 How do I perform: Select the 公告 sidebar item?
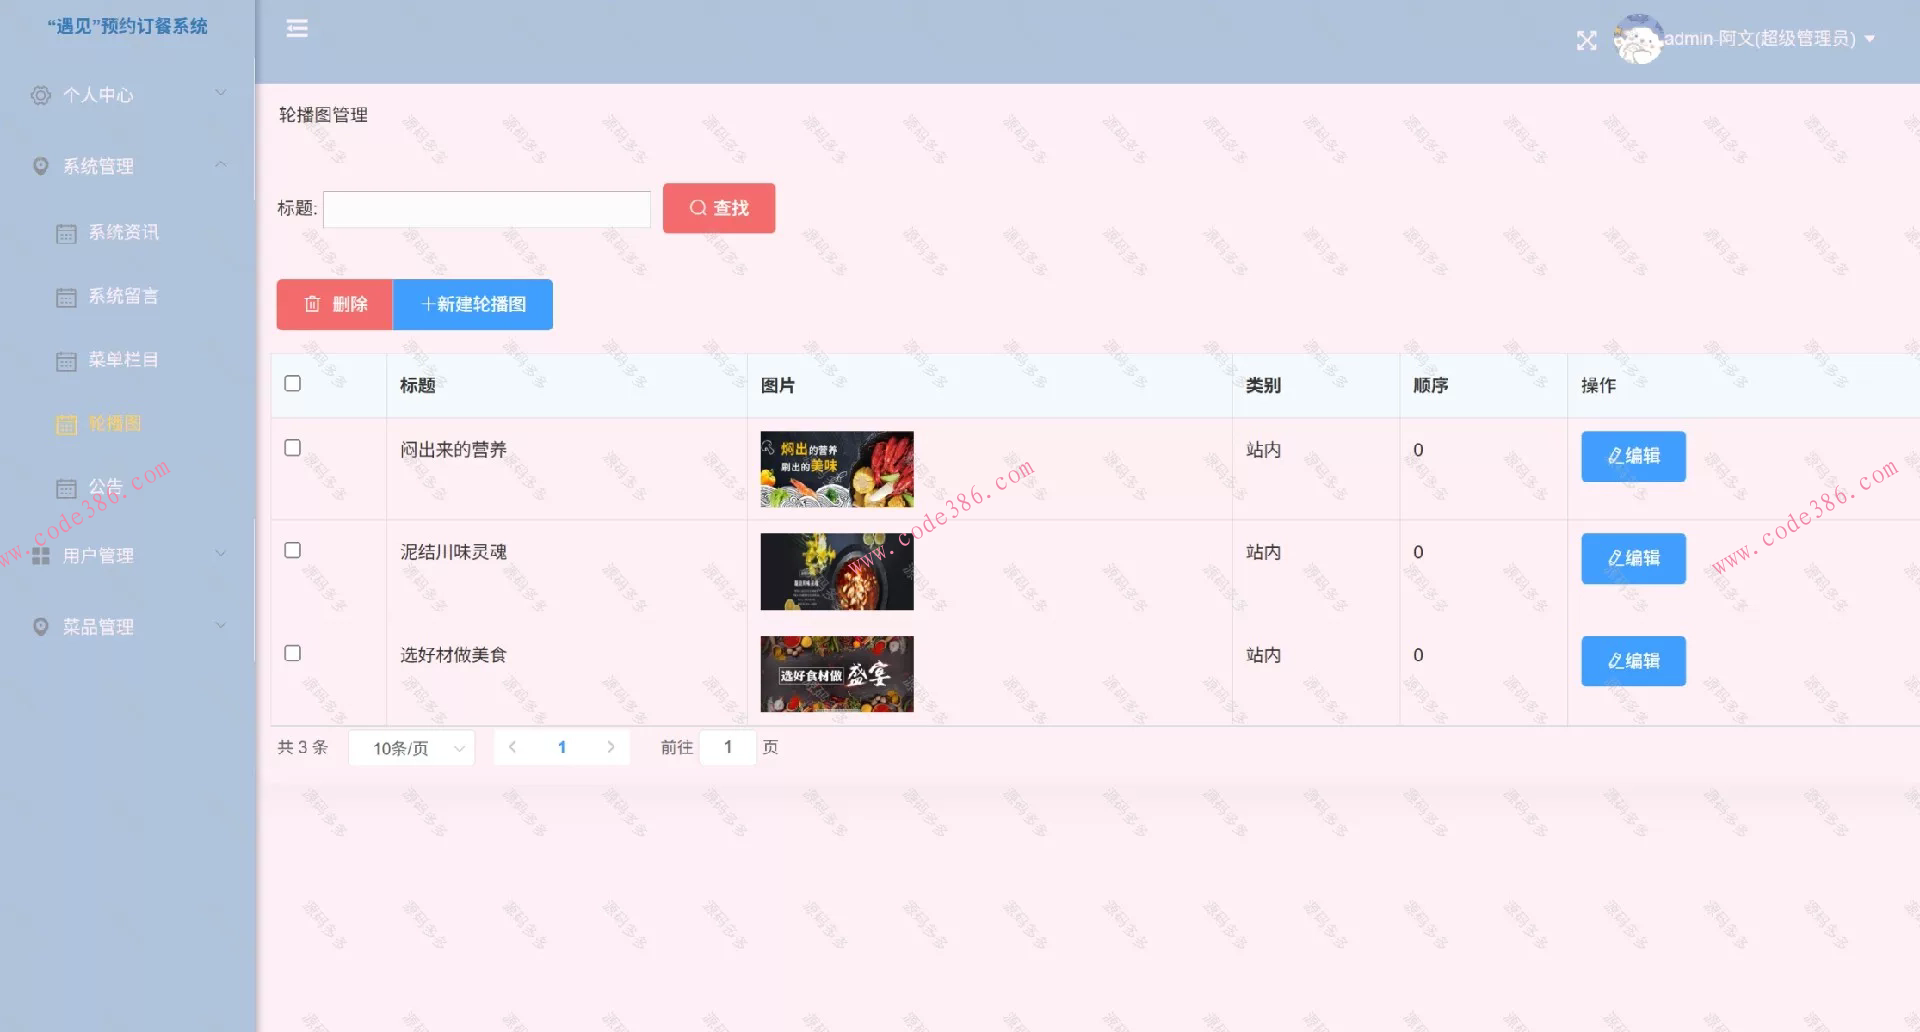tap(107, 487)
